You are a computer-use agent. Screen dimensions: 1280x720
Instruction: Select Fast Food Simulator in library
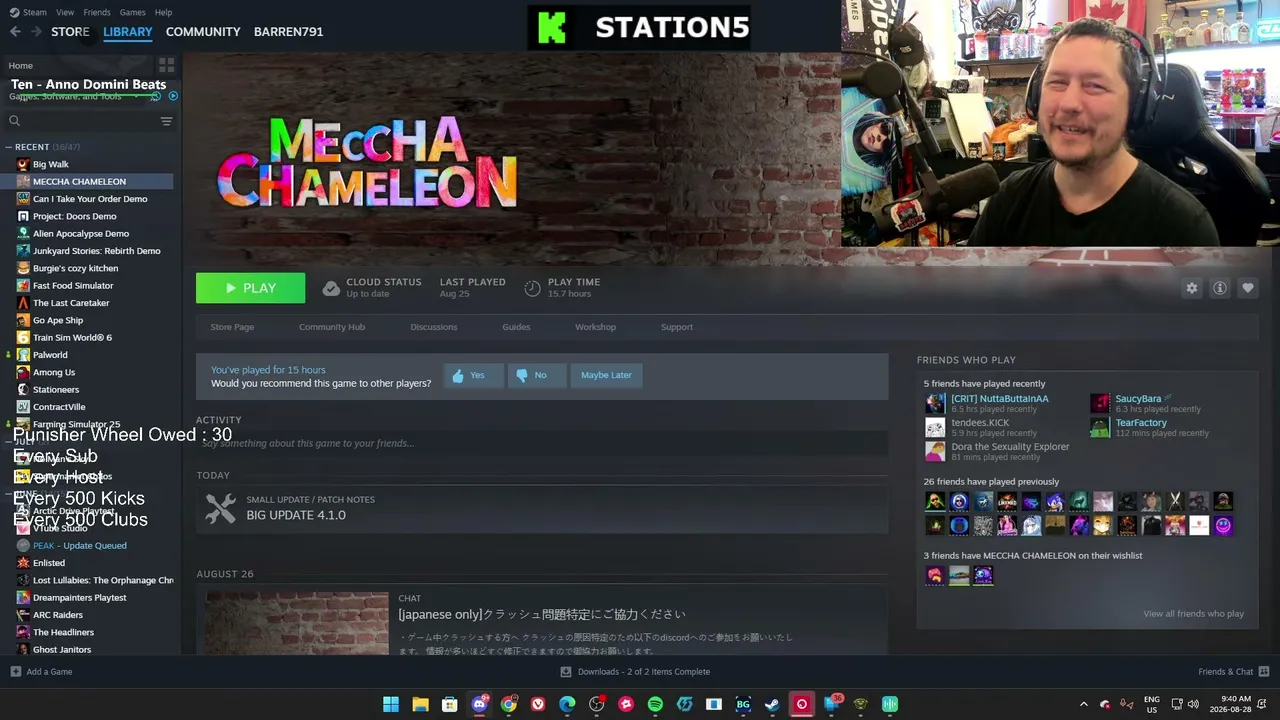tap(73, 285)
